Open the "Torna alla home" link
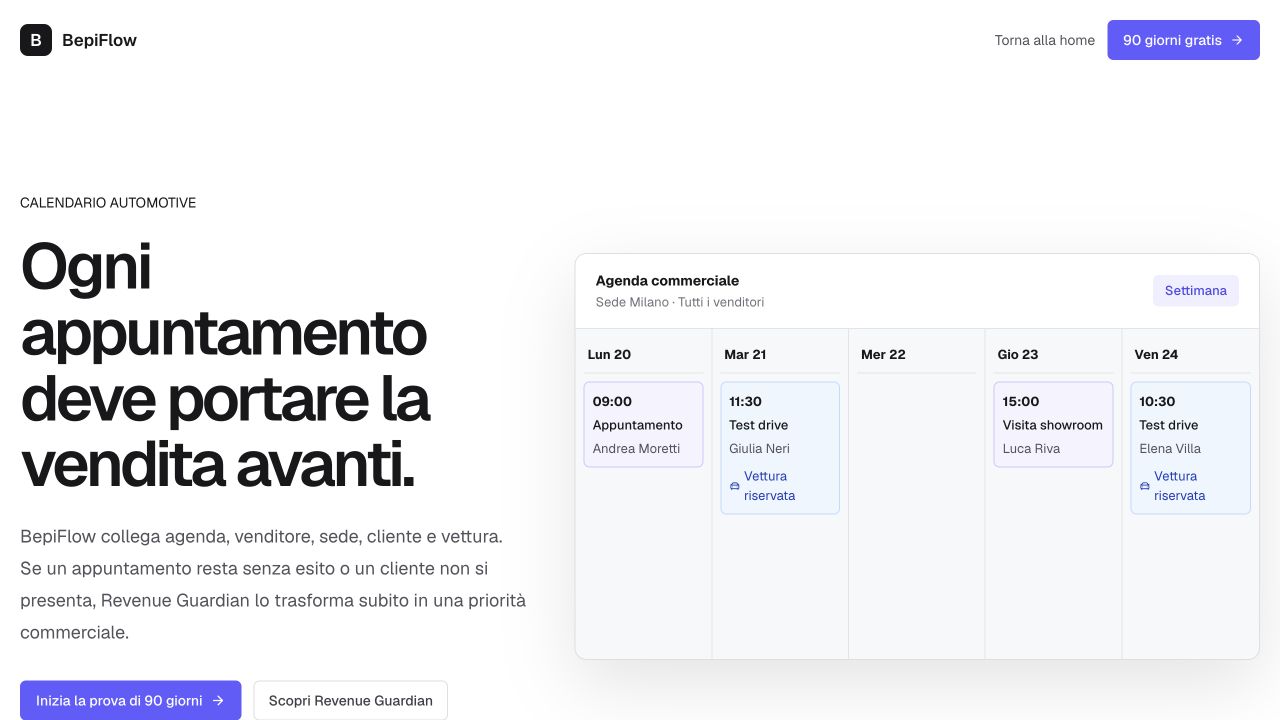Screen dimensions: 1280x720 pos(1044,40)
